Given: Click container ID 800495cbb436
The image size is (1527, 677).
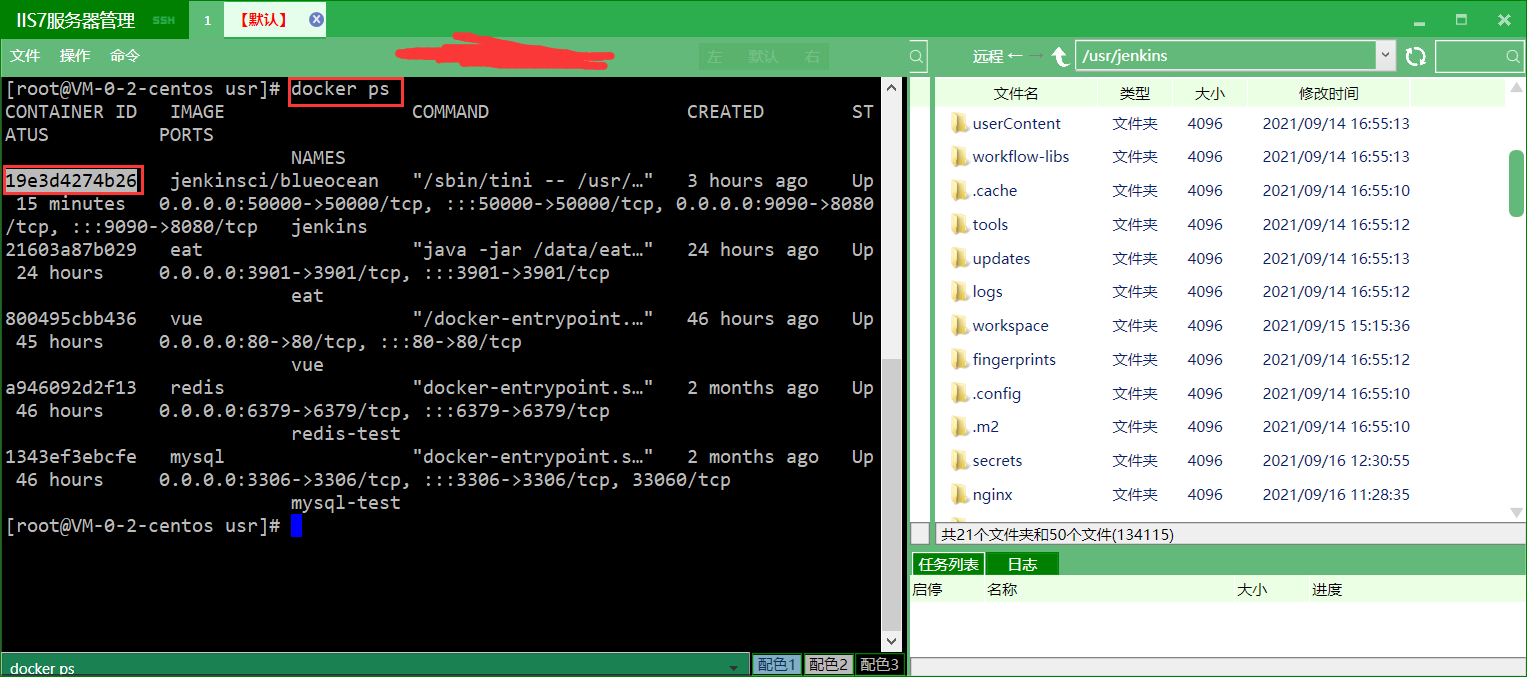Looking at the screenshot, I should pos(71,319).
